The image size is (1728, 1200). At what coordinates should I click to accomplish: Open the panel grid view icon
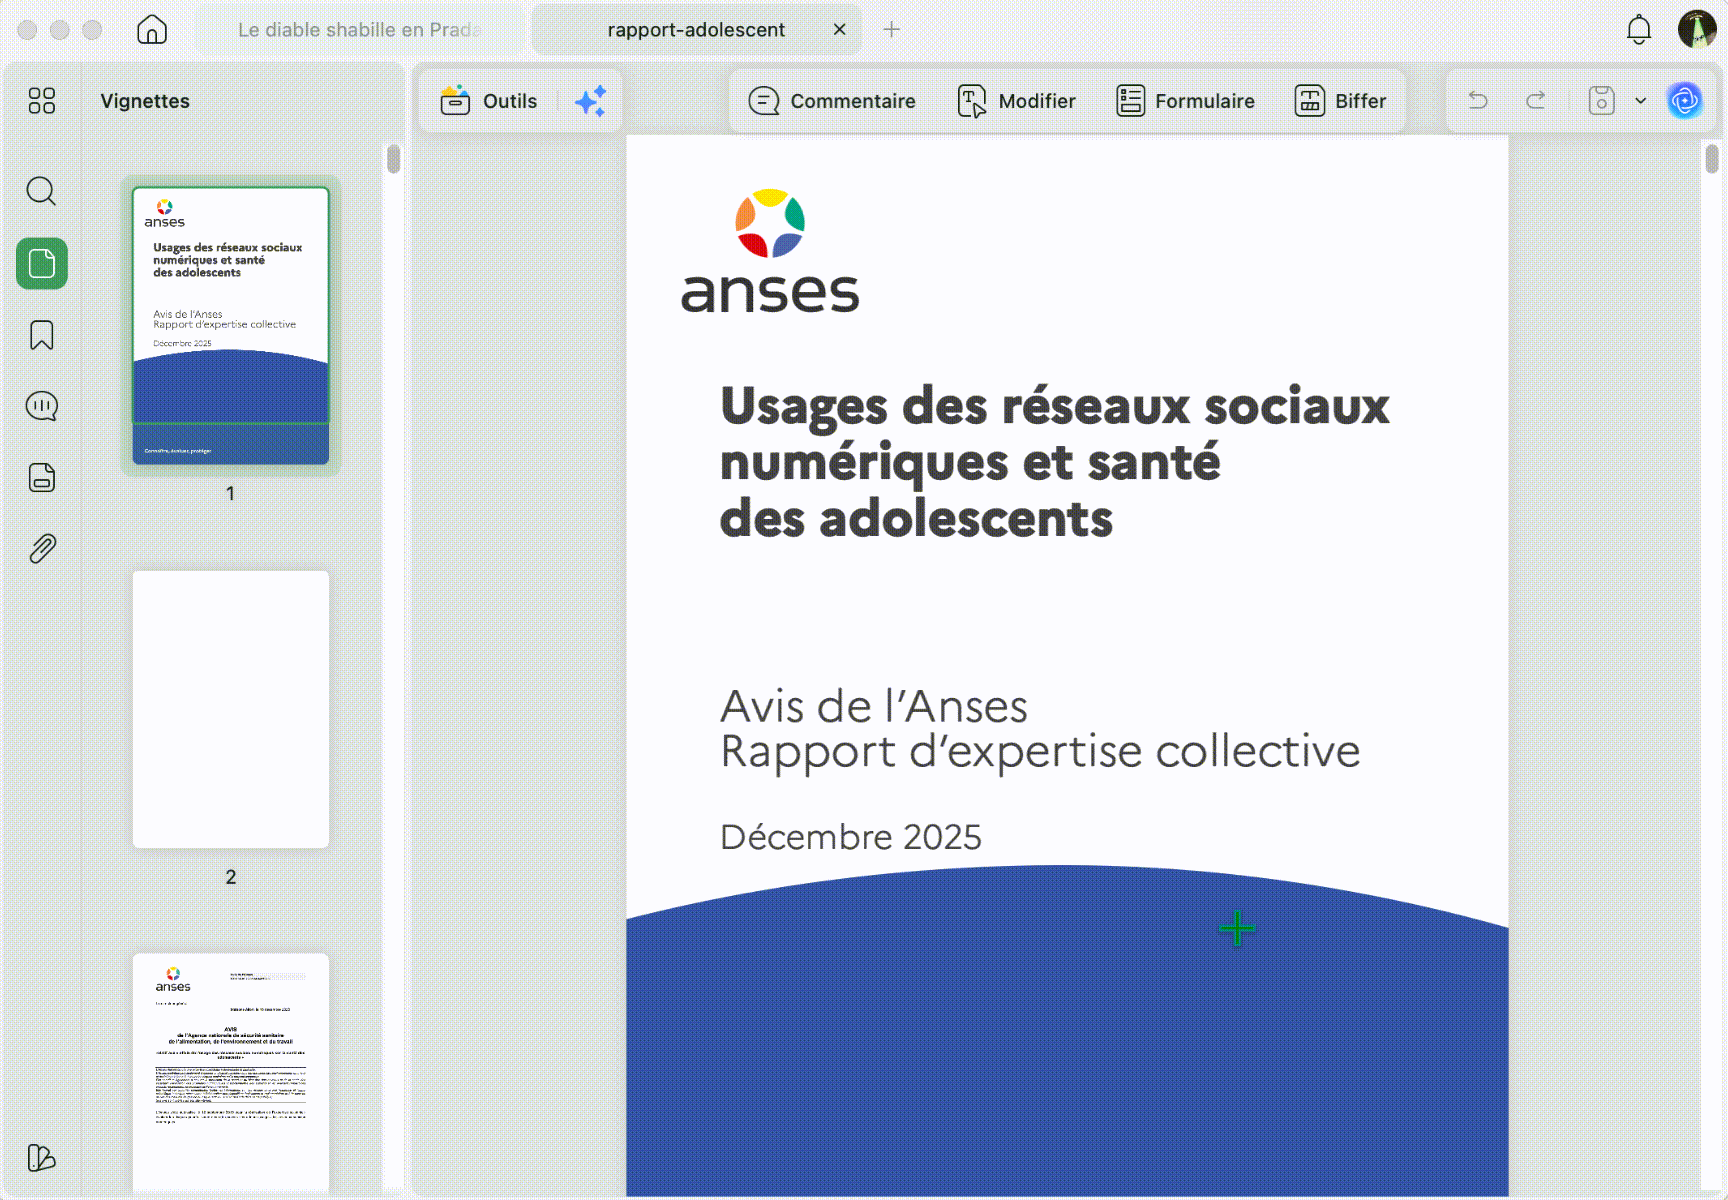(42, 100)
